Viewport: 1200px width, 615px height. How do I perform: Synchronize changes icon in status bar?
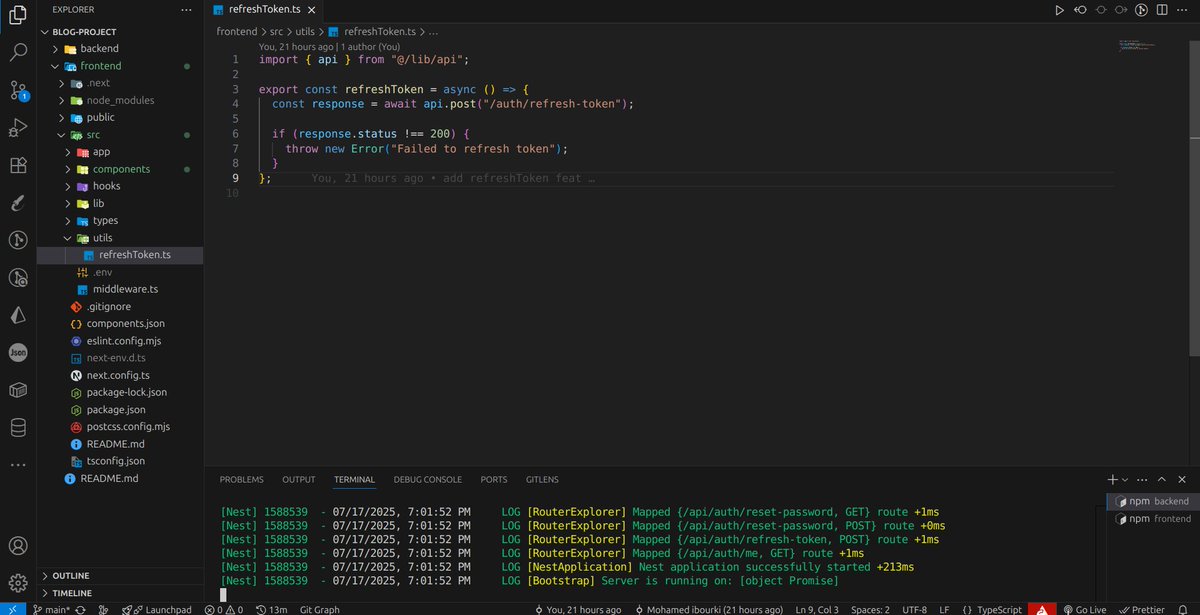click(x=79, y=609)
